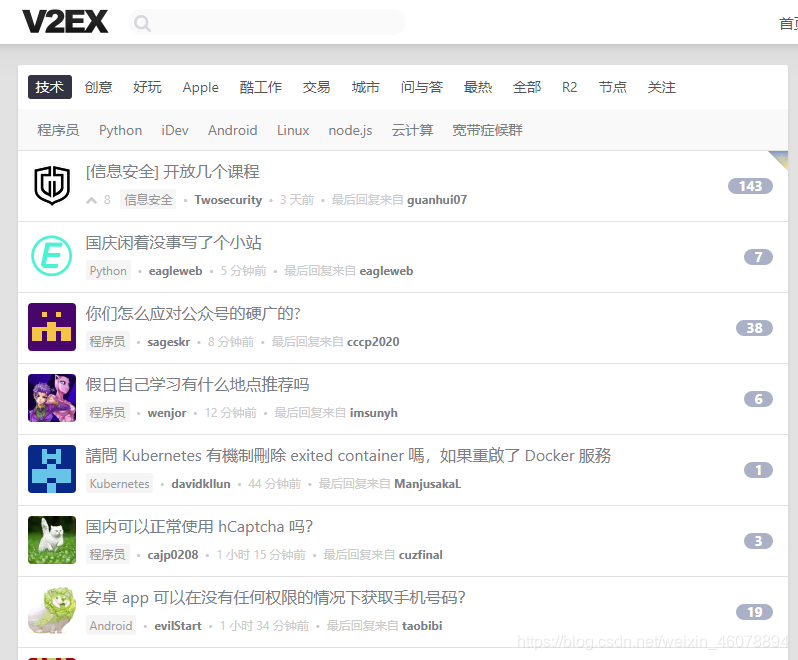
Task: Select the 技术 tab
Action: pyautogui.click(x=49, y=87)
